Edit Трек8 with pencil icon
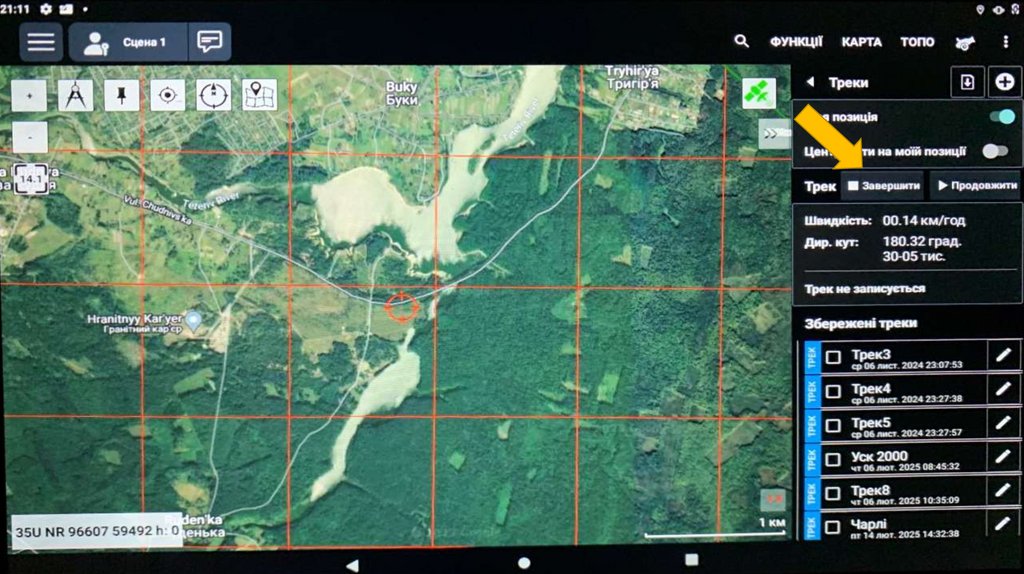Viewport: 1024px width, 574px height. click(1003, 490)
